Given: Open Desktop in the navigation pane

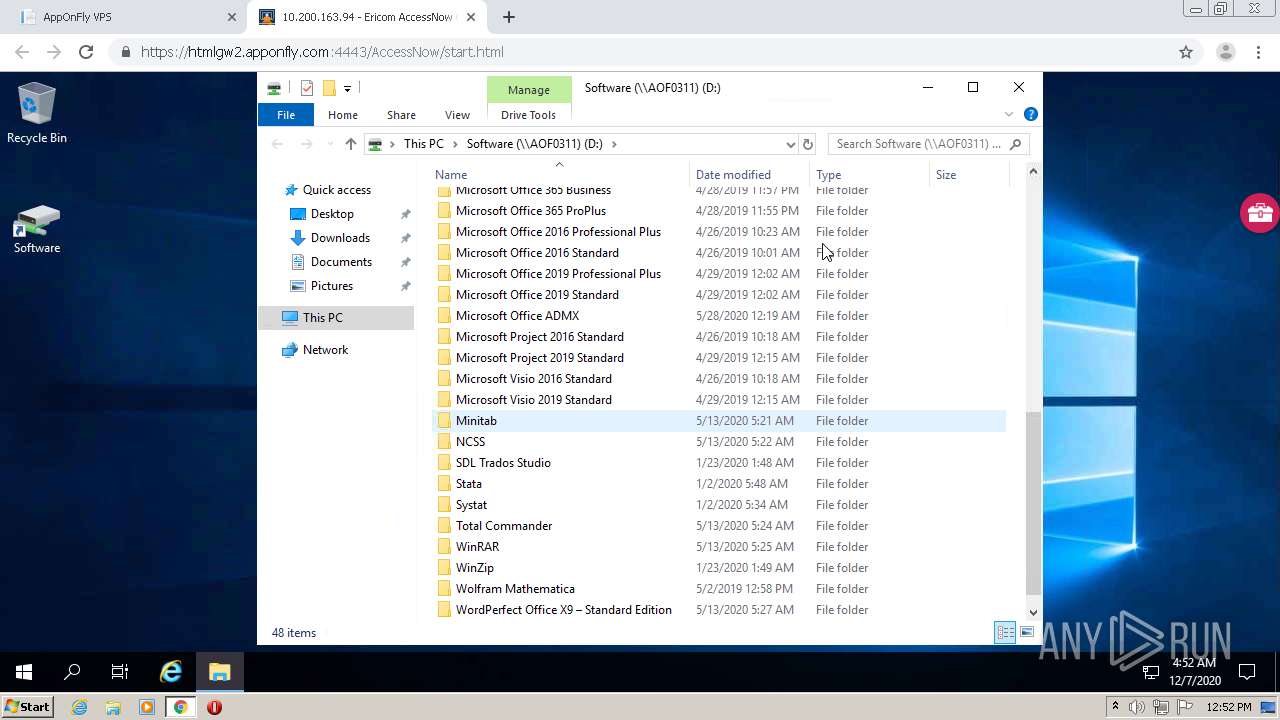Looking at the screenshot, I should (332, 214).
